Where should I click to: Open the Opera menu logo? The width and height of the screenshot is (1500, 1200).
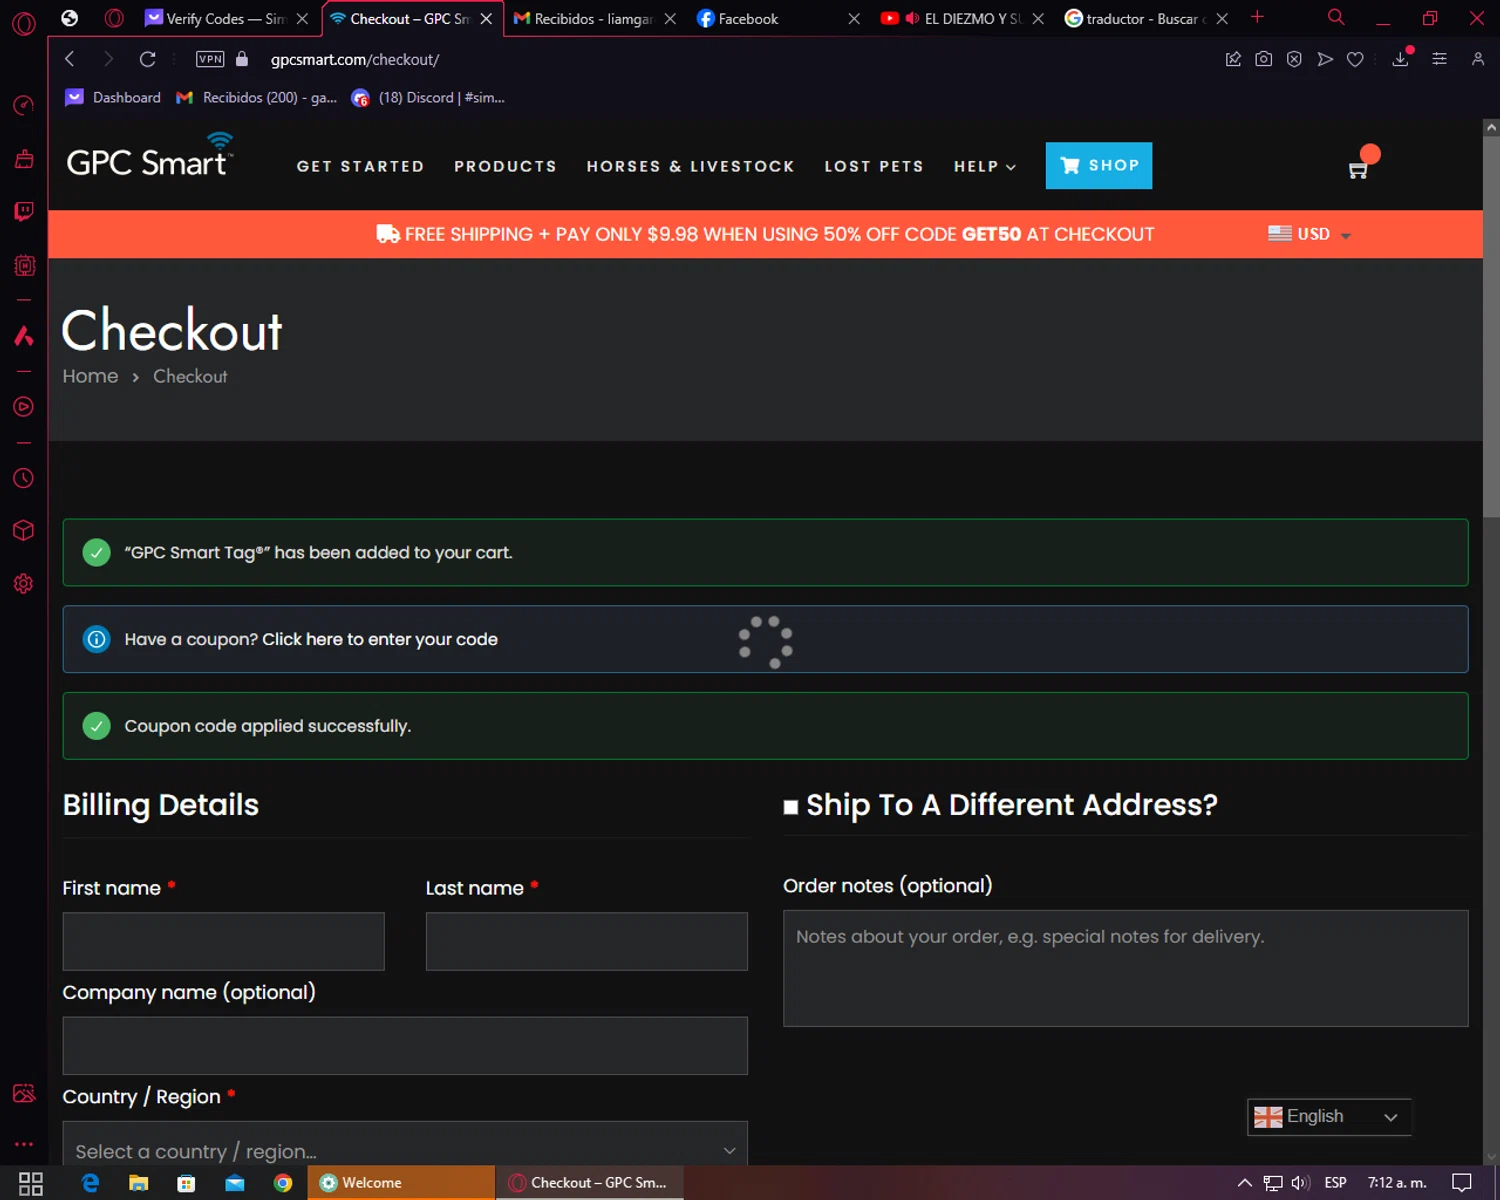(x=23, y=22)
